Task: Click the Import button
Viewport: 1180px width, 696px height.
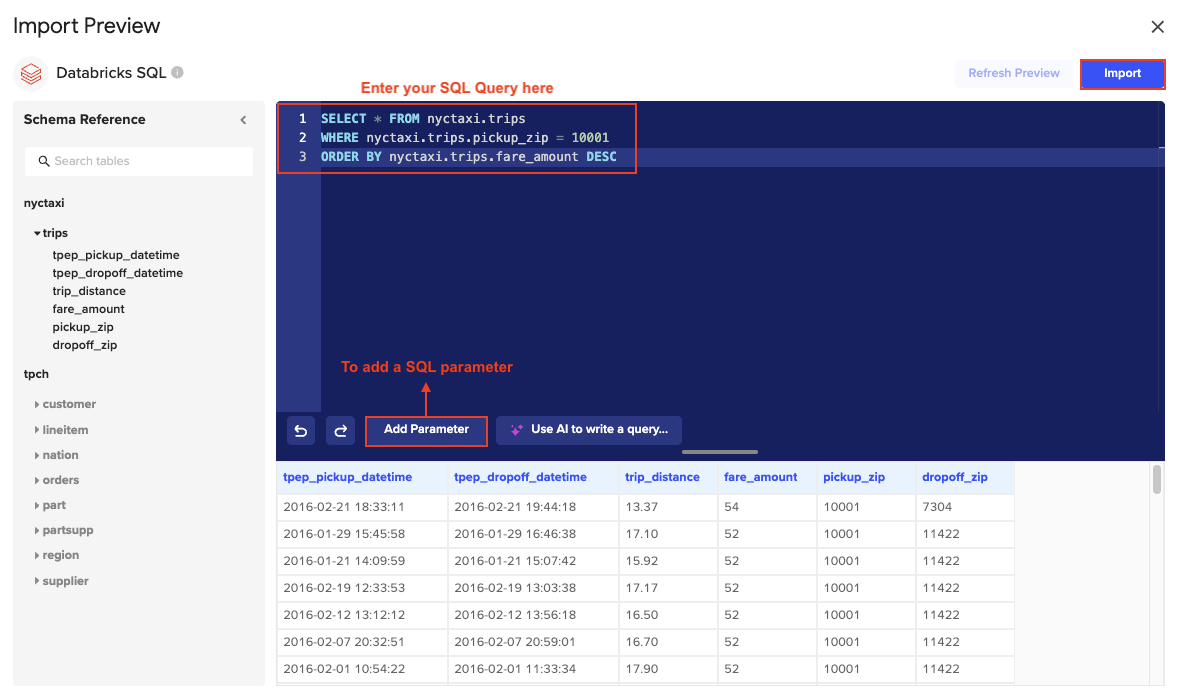Action: click(1122, 73)
